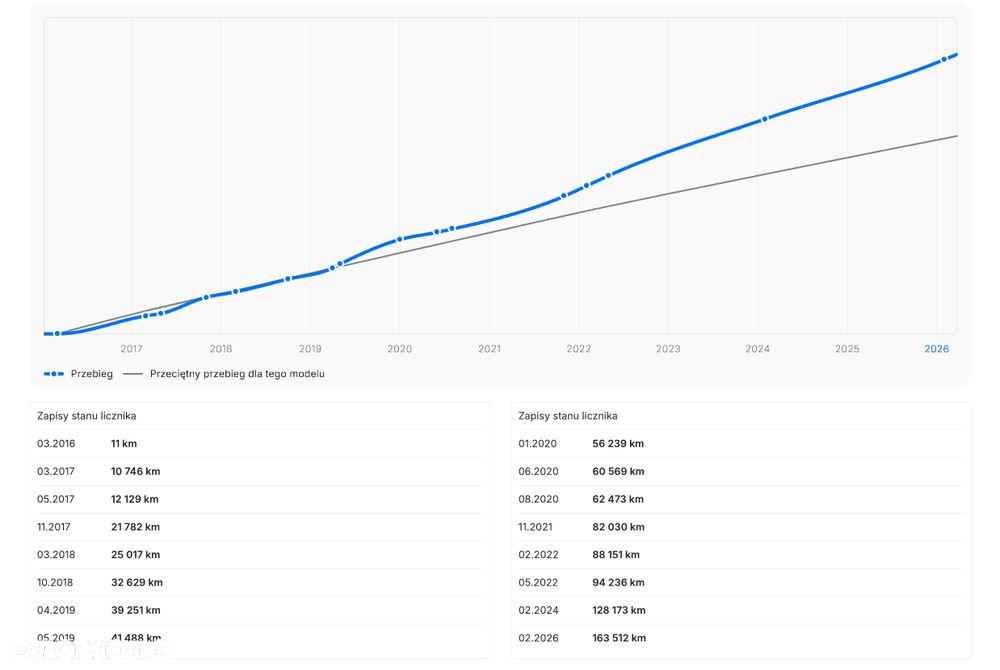Screen dimensions: 1000x670
Task: Click the 11.2017 data point on chart
Action: 206,297
